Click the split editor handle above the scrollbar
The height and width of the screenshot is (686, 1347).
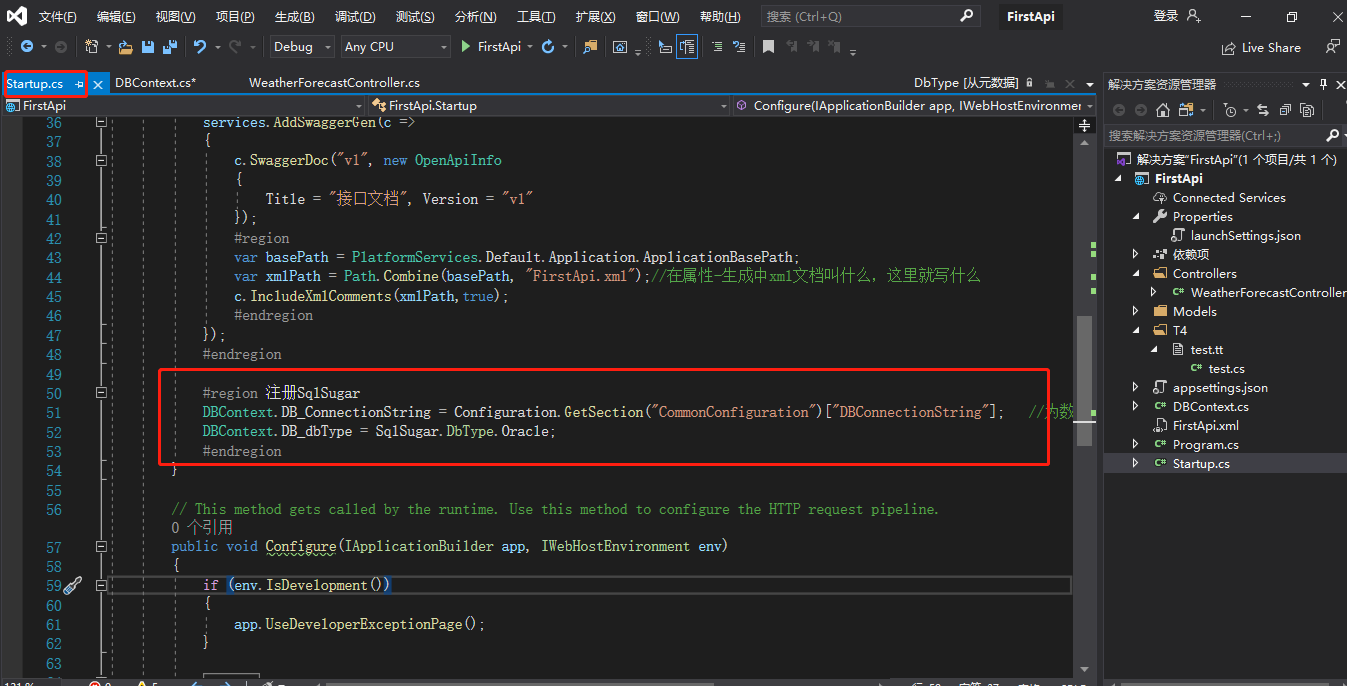[x=1085, y=125]
